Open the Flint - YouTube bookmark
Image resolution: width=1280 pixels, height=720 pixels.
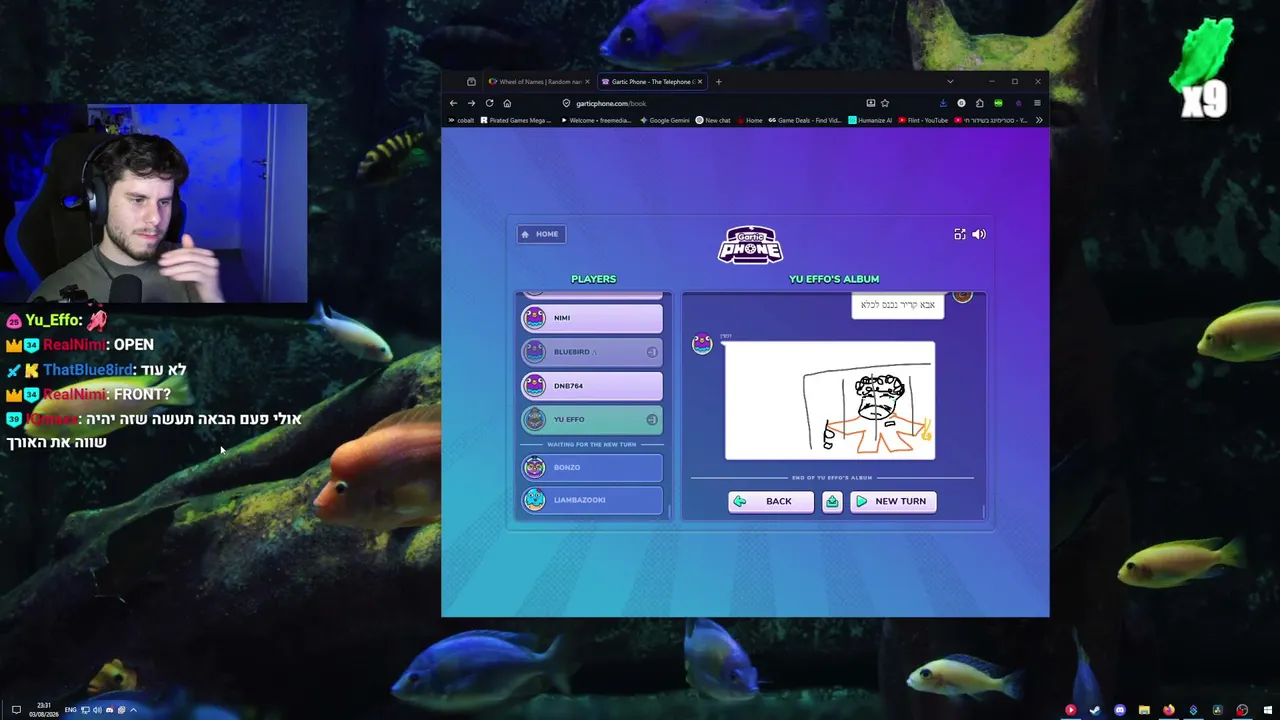point(923,120)
